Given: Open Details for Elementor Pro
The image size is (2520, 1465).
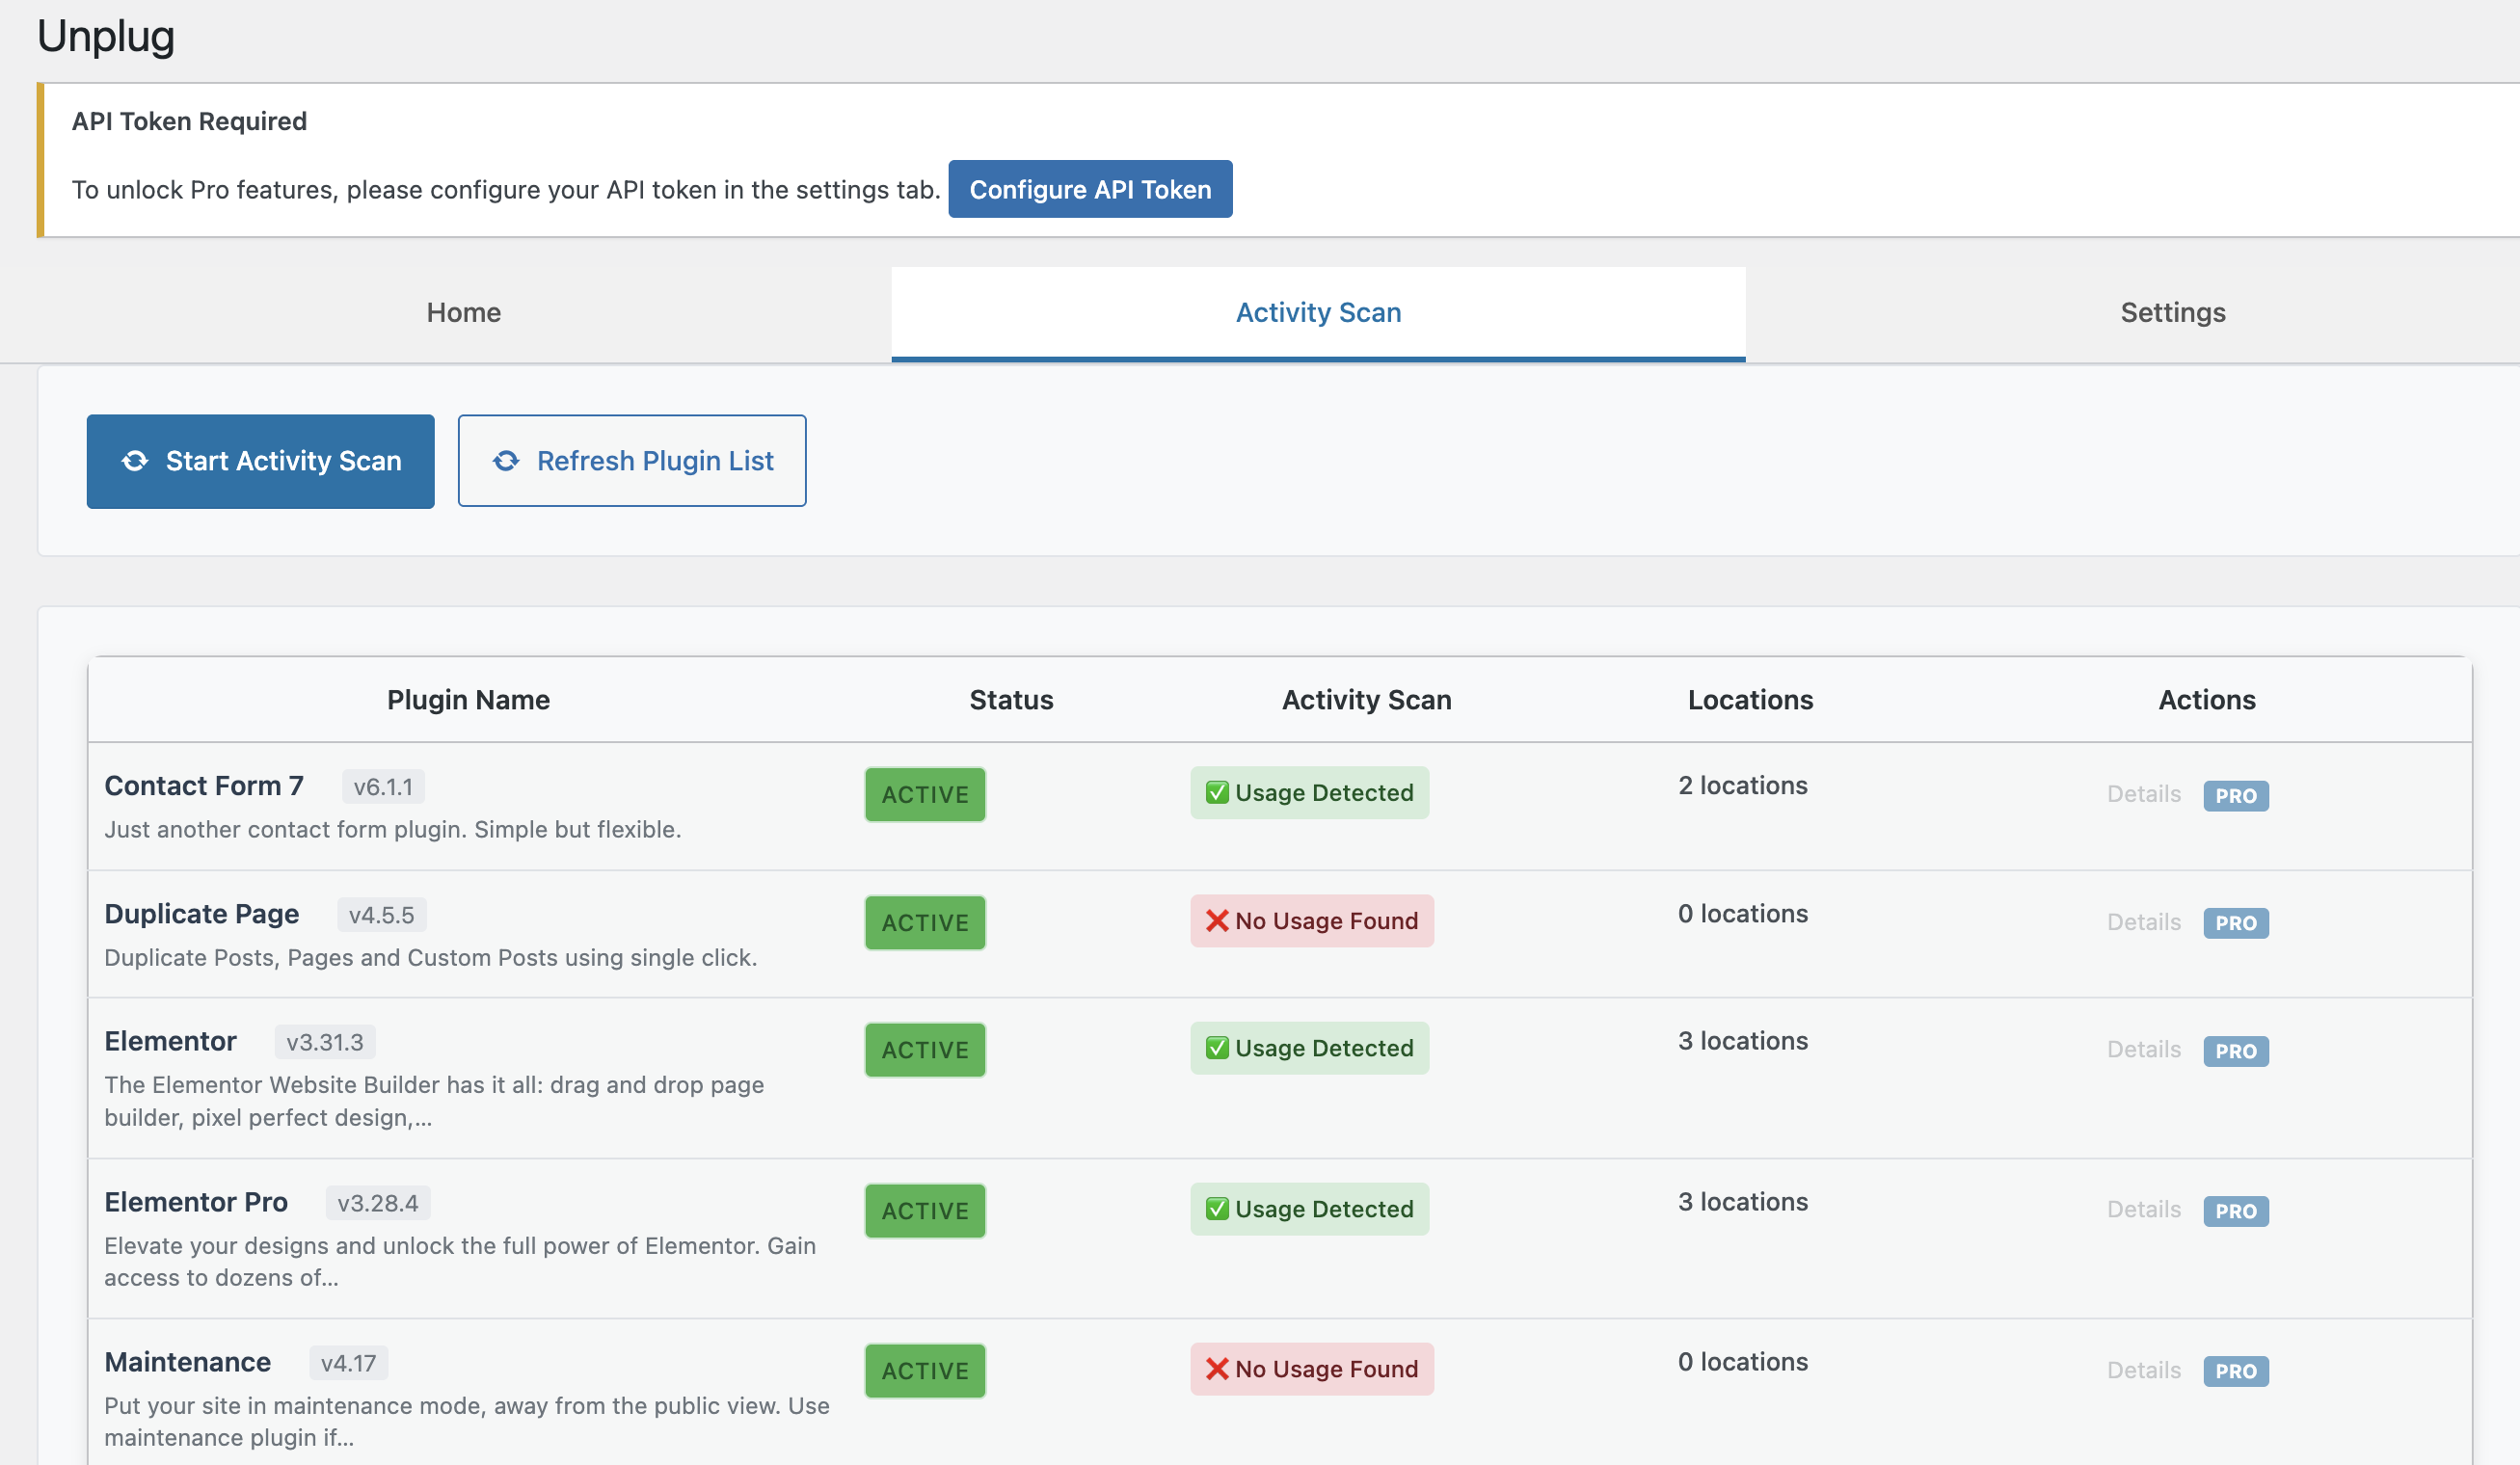Looking at the screenshot, I should 2143,1209.
